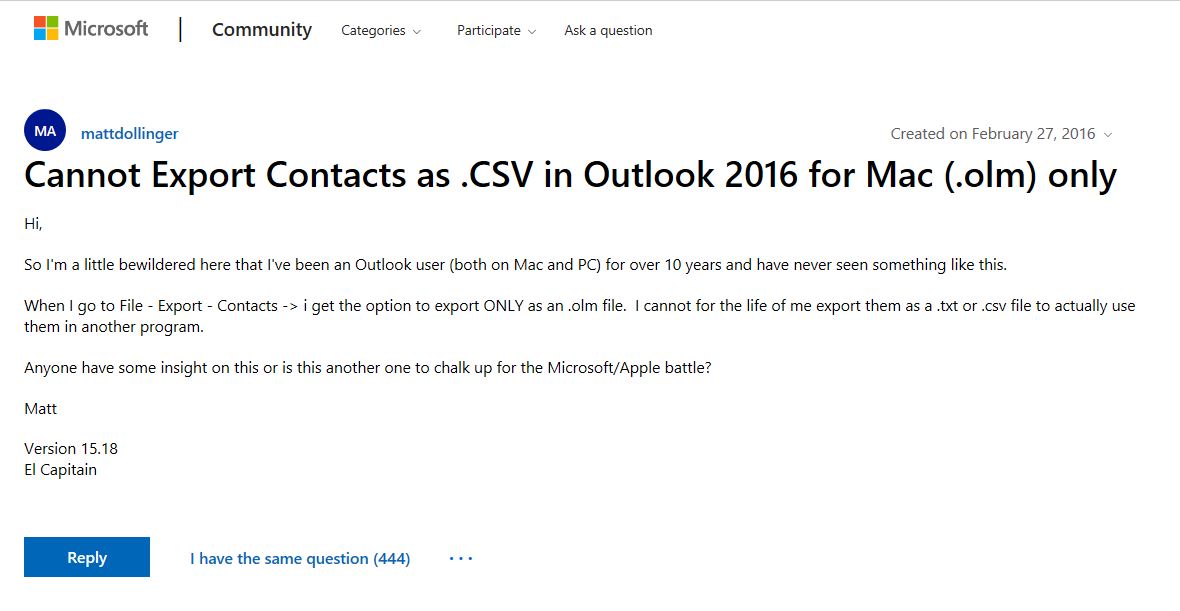Screen dimensions: 1180x611
Task: Expand the Categories dropdown
Action: point(381,31)
